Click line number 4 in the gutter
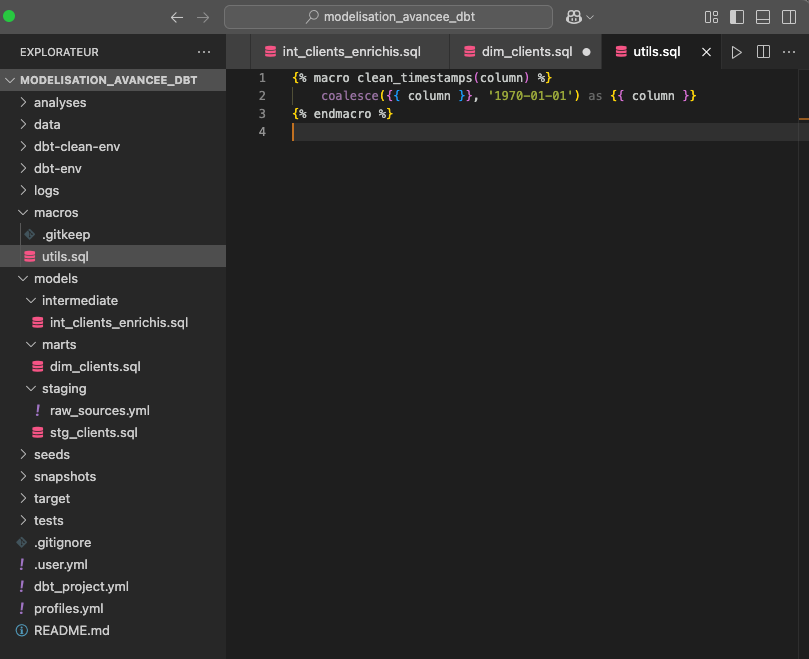 (262, 132)
